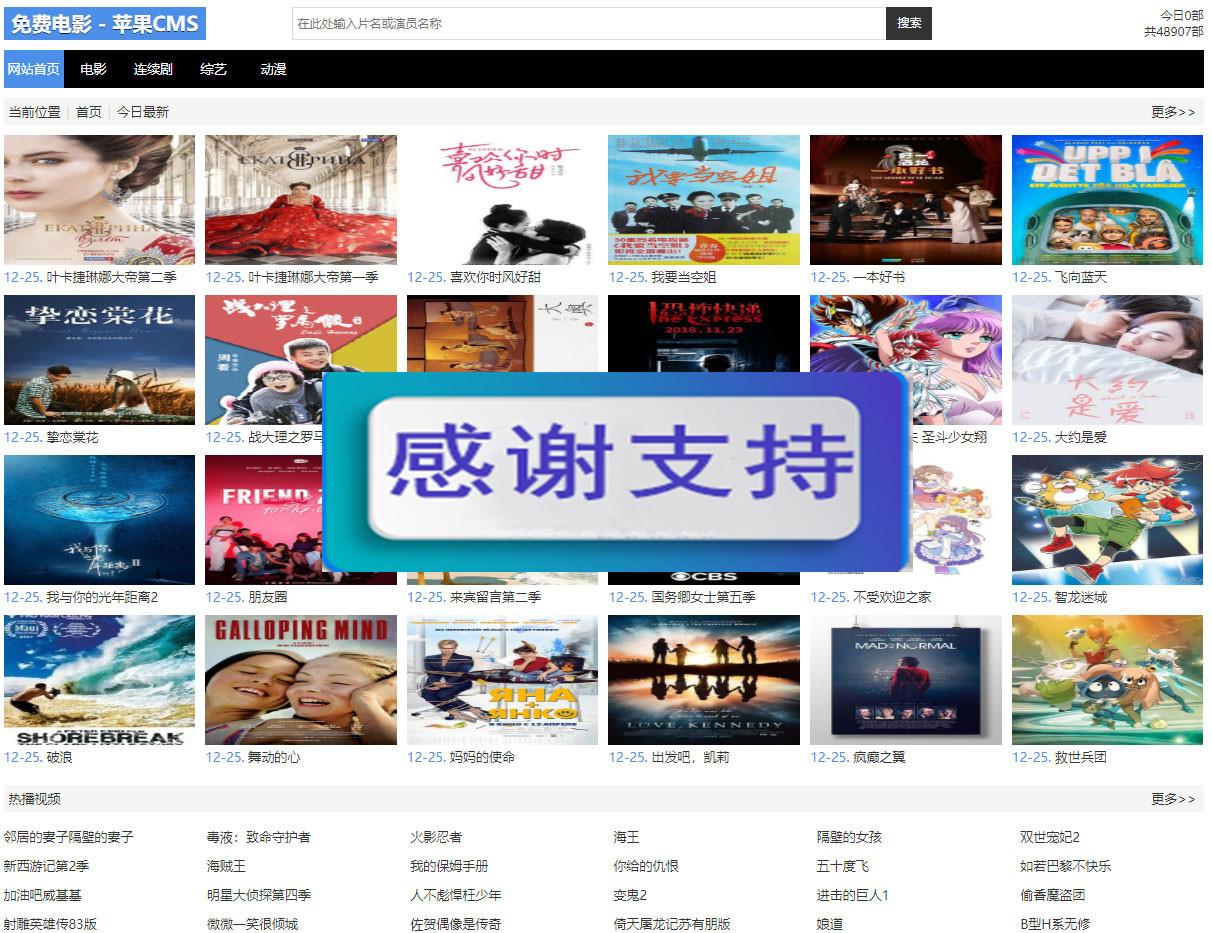Open hot video 倚天屠龙记苏有朋版
This screenshot has height=933, width=1212.
point(672,924)
